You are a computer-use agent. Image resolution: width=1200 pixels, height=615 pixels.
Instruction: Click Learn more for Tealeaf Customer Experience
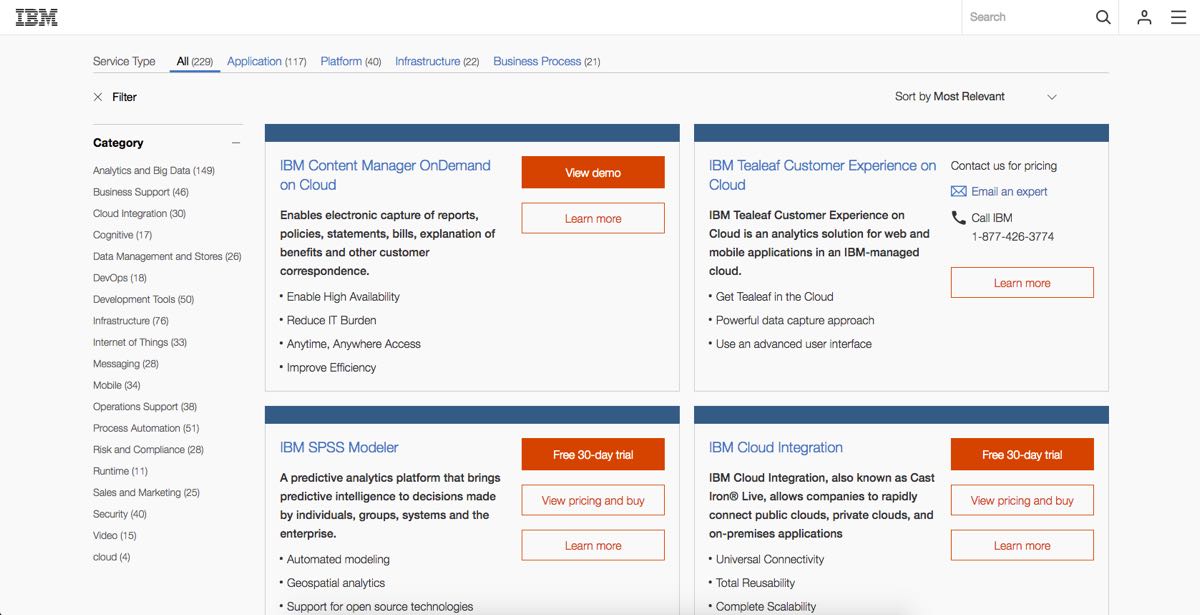point(1022,283)
